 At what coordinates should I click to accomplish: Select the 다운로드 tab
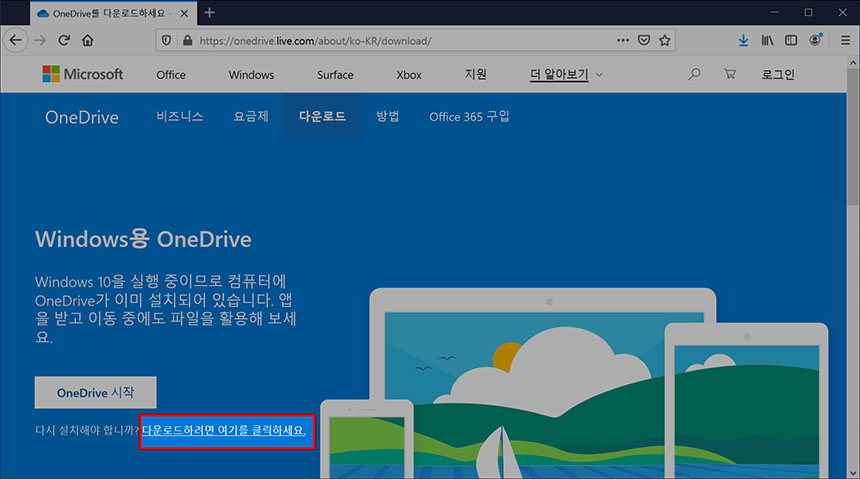[322, 116]
